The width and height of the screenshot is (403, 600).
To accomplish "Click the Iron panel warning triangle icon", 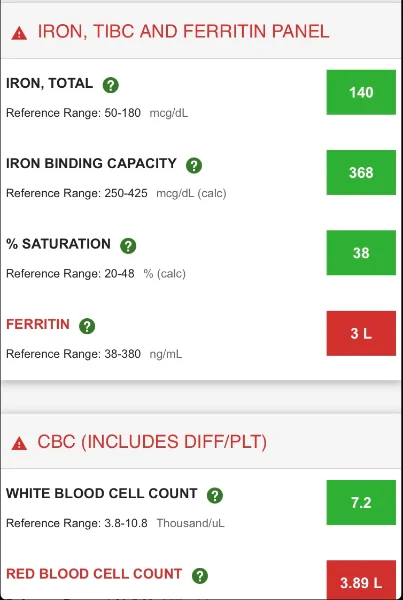I will [x=19, y=34].
